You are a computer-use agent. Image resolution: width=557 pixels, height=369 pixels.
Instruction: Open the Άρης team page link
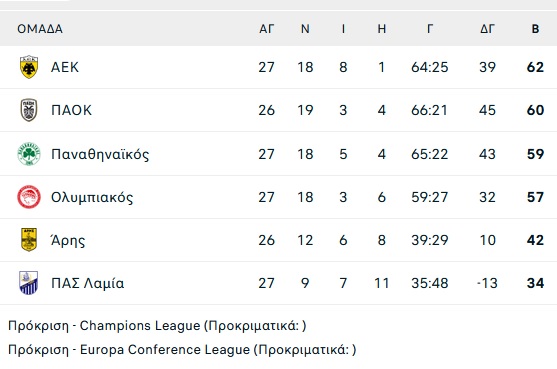pyautogui.click(x=68, y=240)
